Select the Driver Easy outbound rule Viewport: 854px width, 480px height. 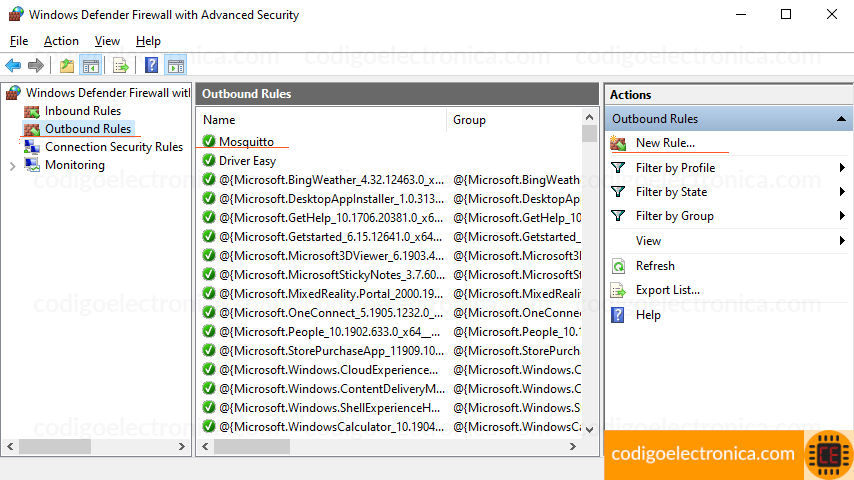pos(247,161)
